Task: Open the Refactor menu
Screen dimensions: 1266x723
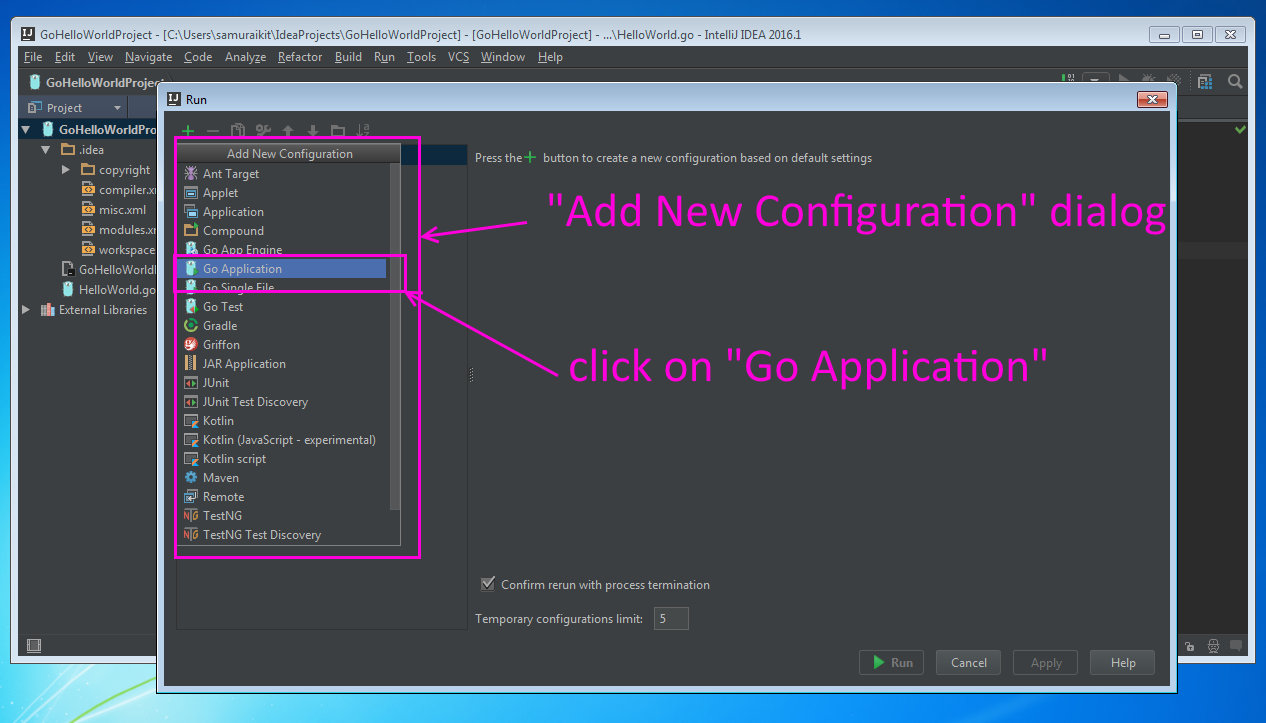Action: tap(300, 57)
